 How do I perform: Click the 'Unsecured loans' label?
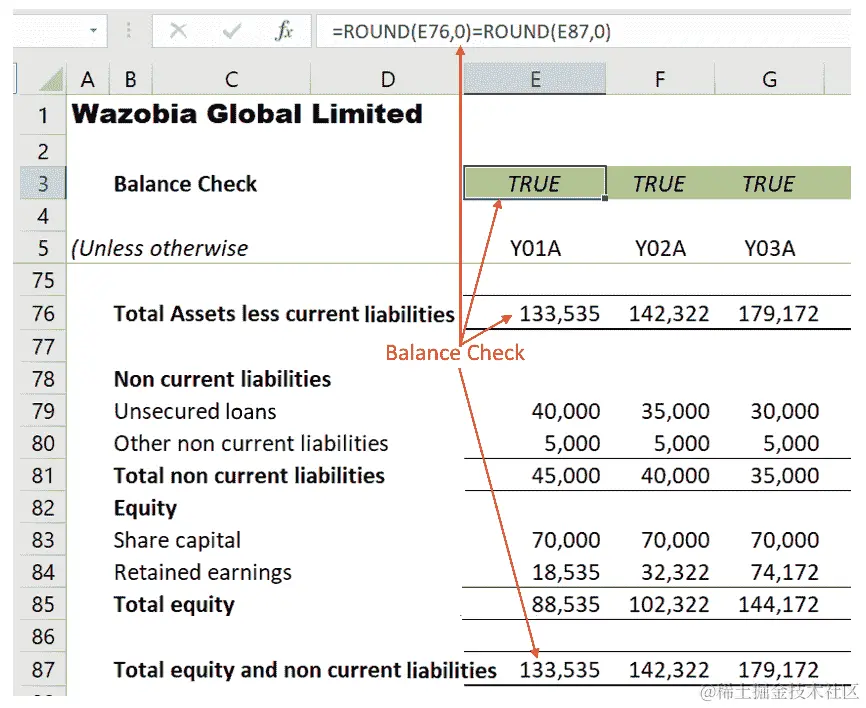(x=195, y=411)
